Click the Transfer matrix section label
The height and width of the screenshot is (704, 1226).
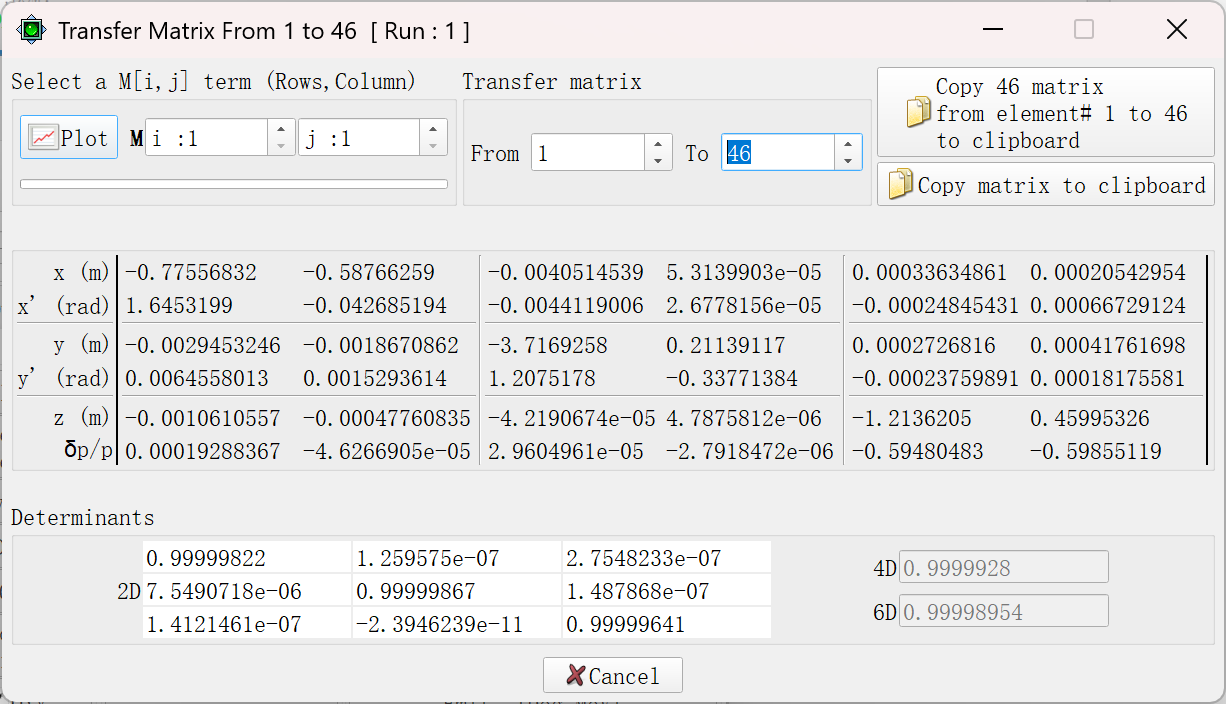tap(552, 81)
